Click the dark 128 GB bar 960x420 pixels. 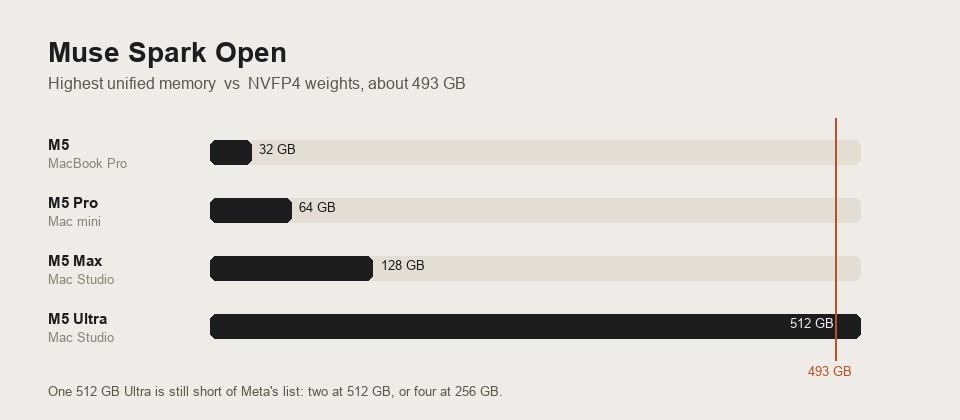[291, 269]
